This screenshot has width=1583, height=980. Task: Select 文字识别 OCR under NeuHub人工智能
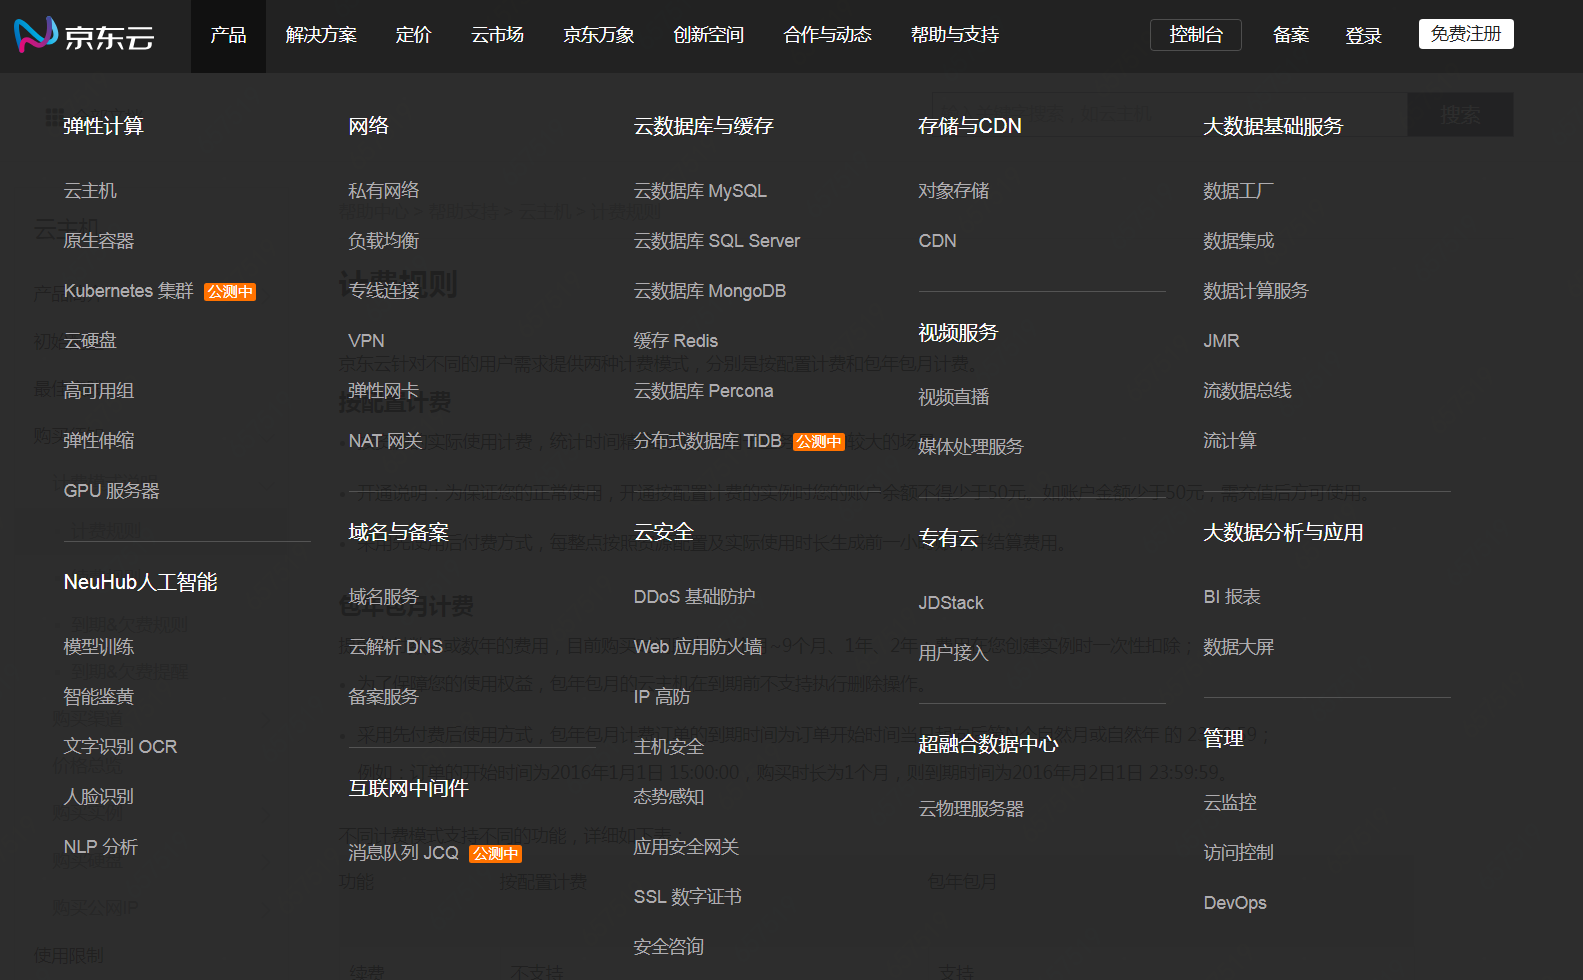(120, 747)
